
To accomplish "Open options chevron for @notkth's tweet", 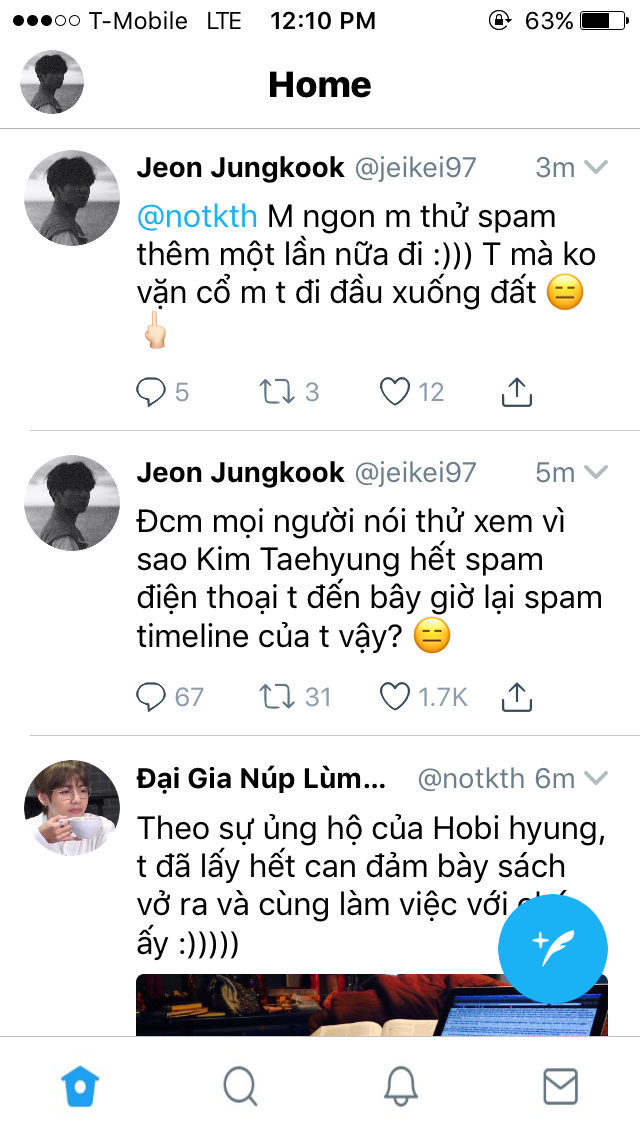I will pyautogui.click(x=596, y=779).
